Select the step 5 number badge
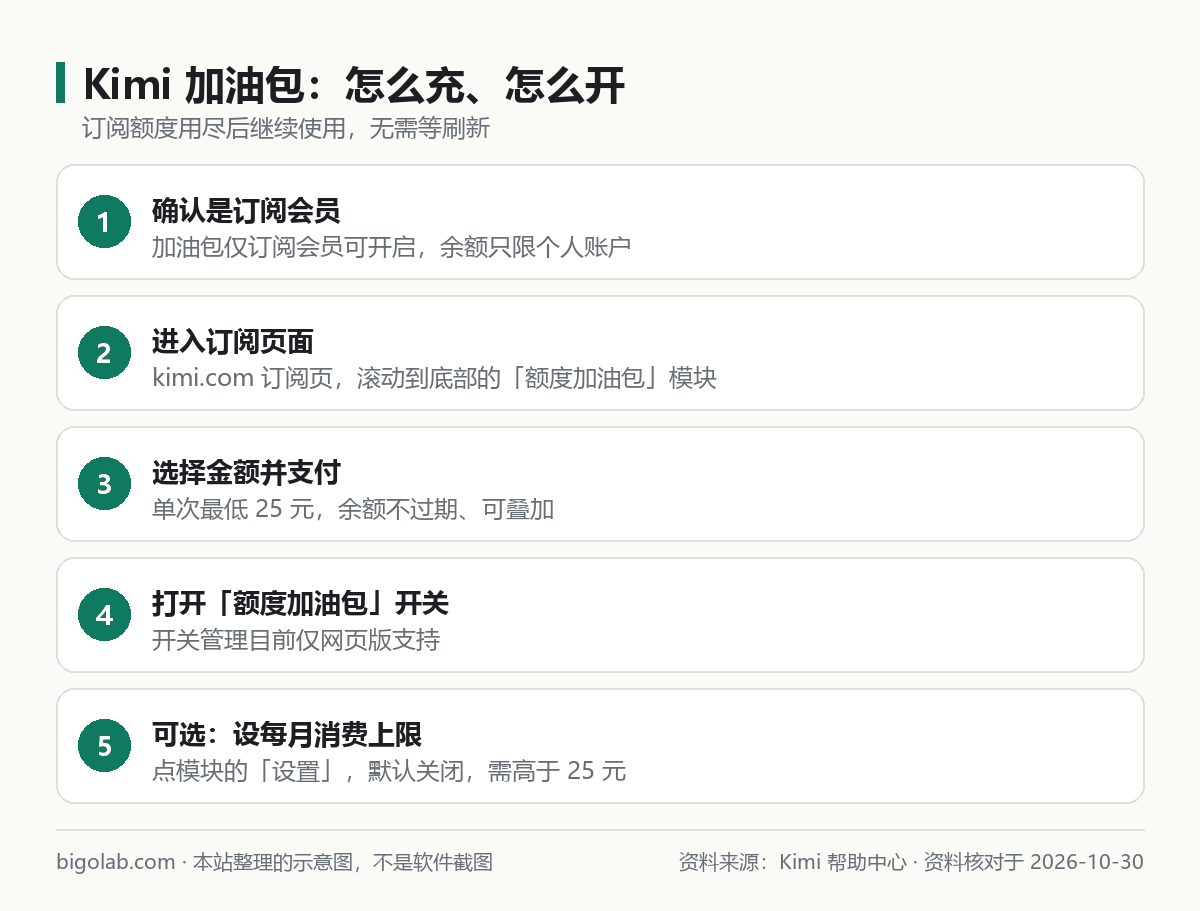Image resolution: width=1200 pixels, height=911 pixels. point(104,746)
